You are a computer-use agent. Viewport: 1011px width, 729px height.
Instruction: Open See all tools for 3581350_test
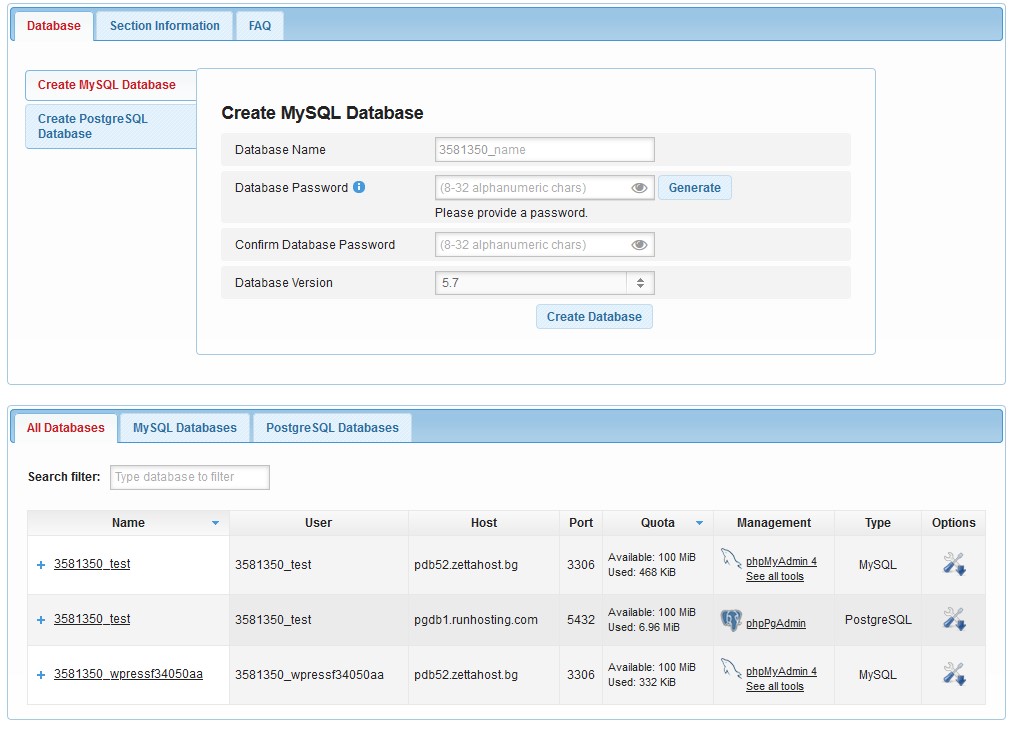pos(774,576)
